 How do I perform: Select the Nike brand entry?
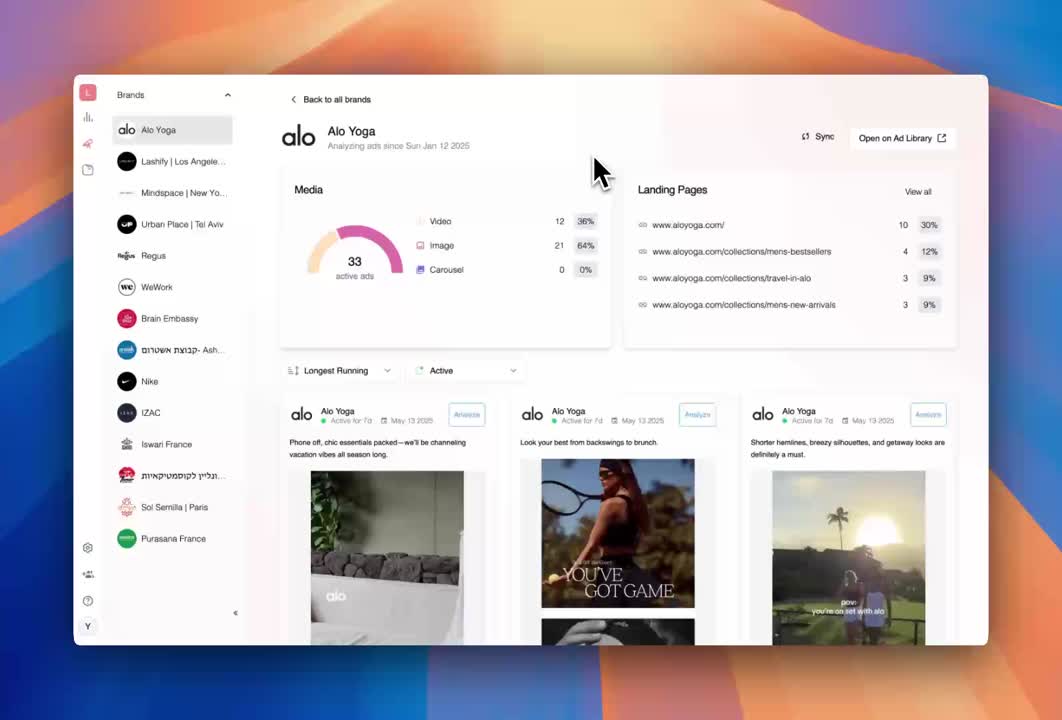pyautogui.click(x=172, y=381)
